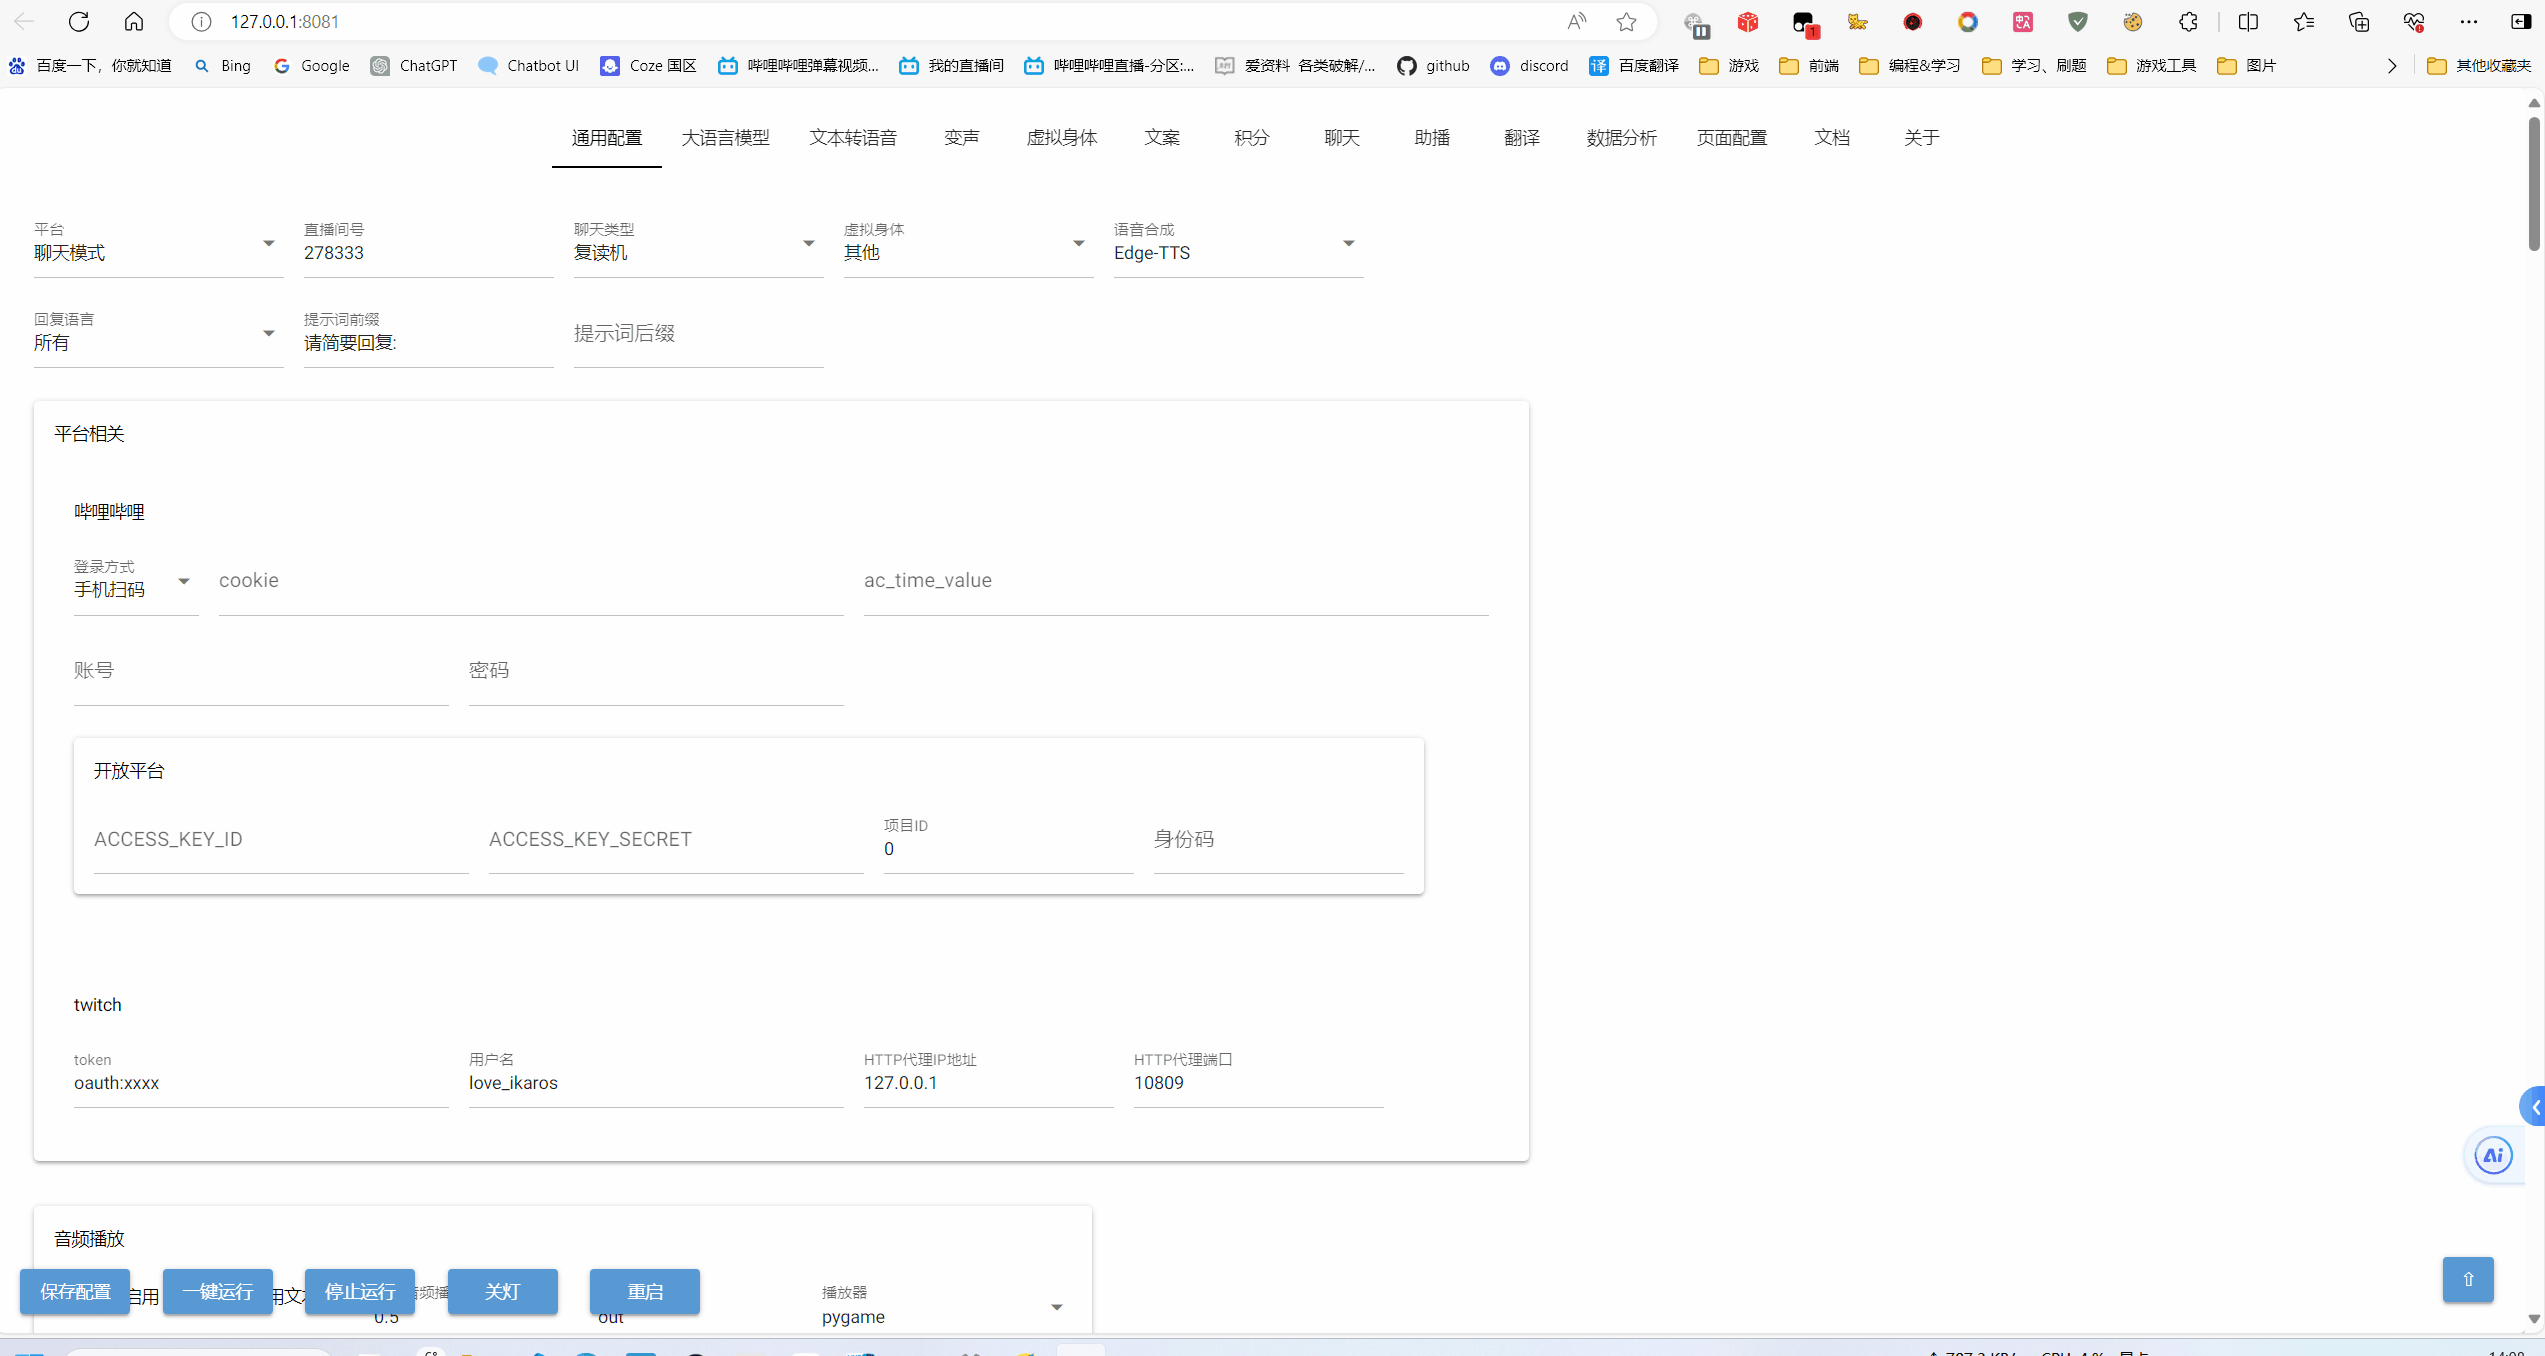Viewport: 2545px width, 1356px height.
Task: Click the browser refresh icon
Action: (79, 21)
